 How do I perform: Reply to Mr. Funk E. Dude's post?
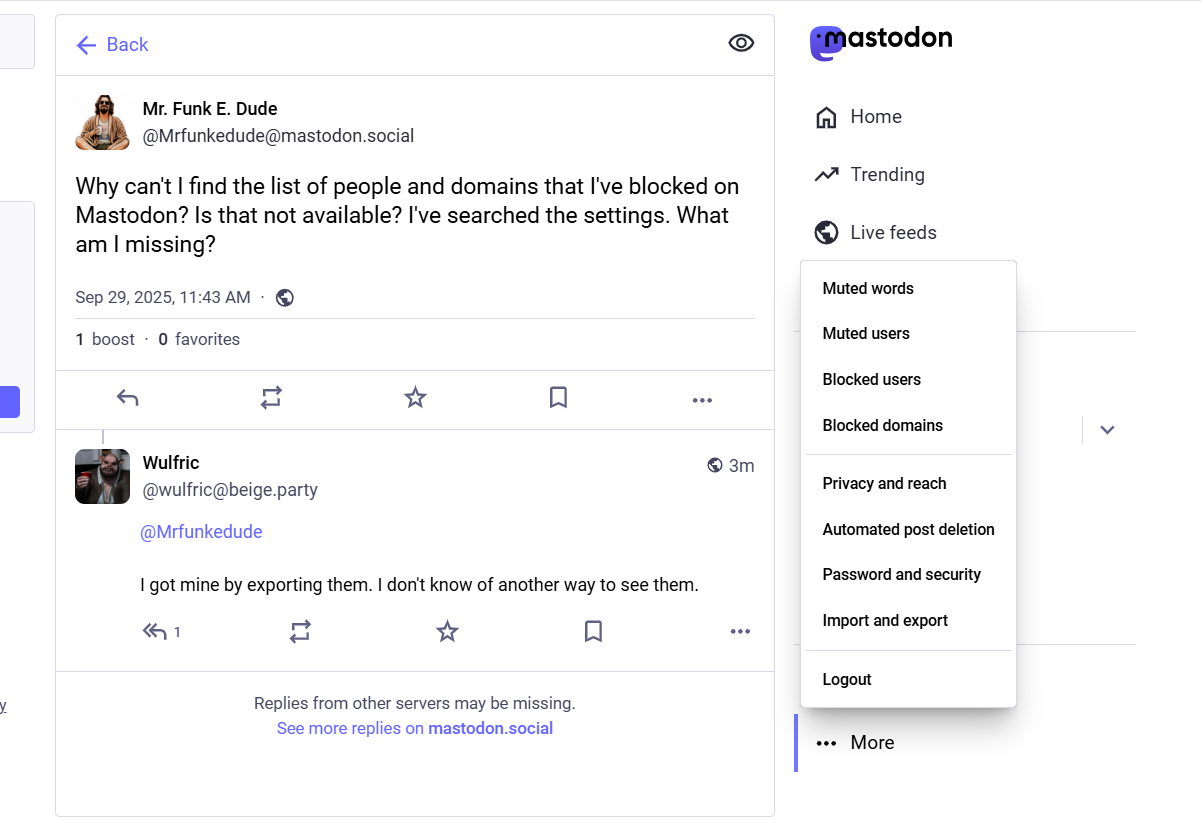pyautogui.click(x=127, y=397)
